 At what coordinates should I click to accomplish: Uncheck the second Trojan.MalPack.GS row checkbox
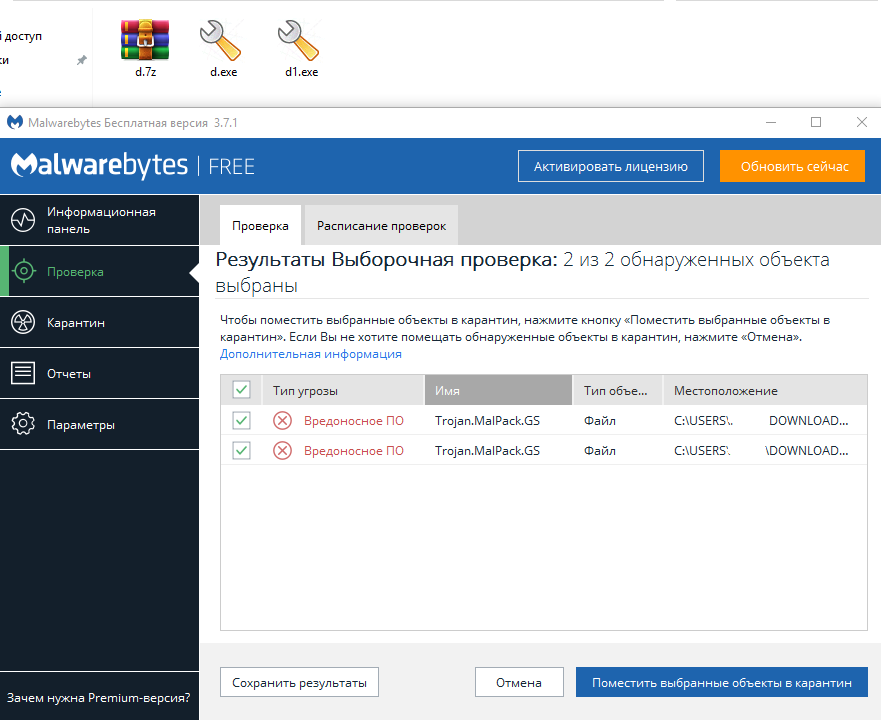pos(242,450)
